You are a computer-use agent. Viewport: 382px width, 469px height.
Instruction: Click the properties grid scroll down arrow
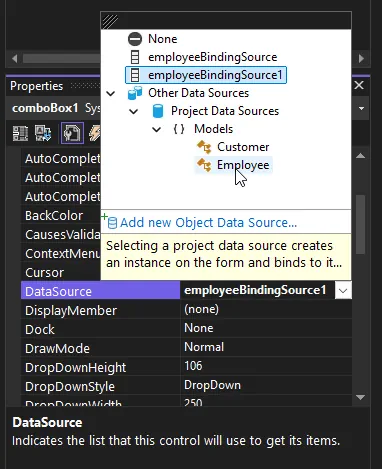click(360, 397)
